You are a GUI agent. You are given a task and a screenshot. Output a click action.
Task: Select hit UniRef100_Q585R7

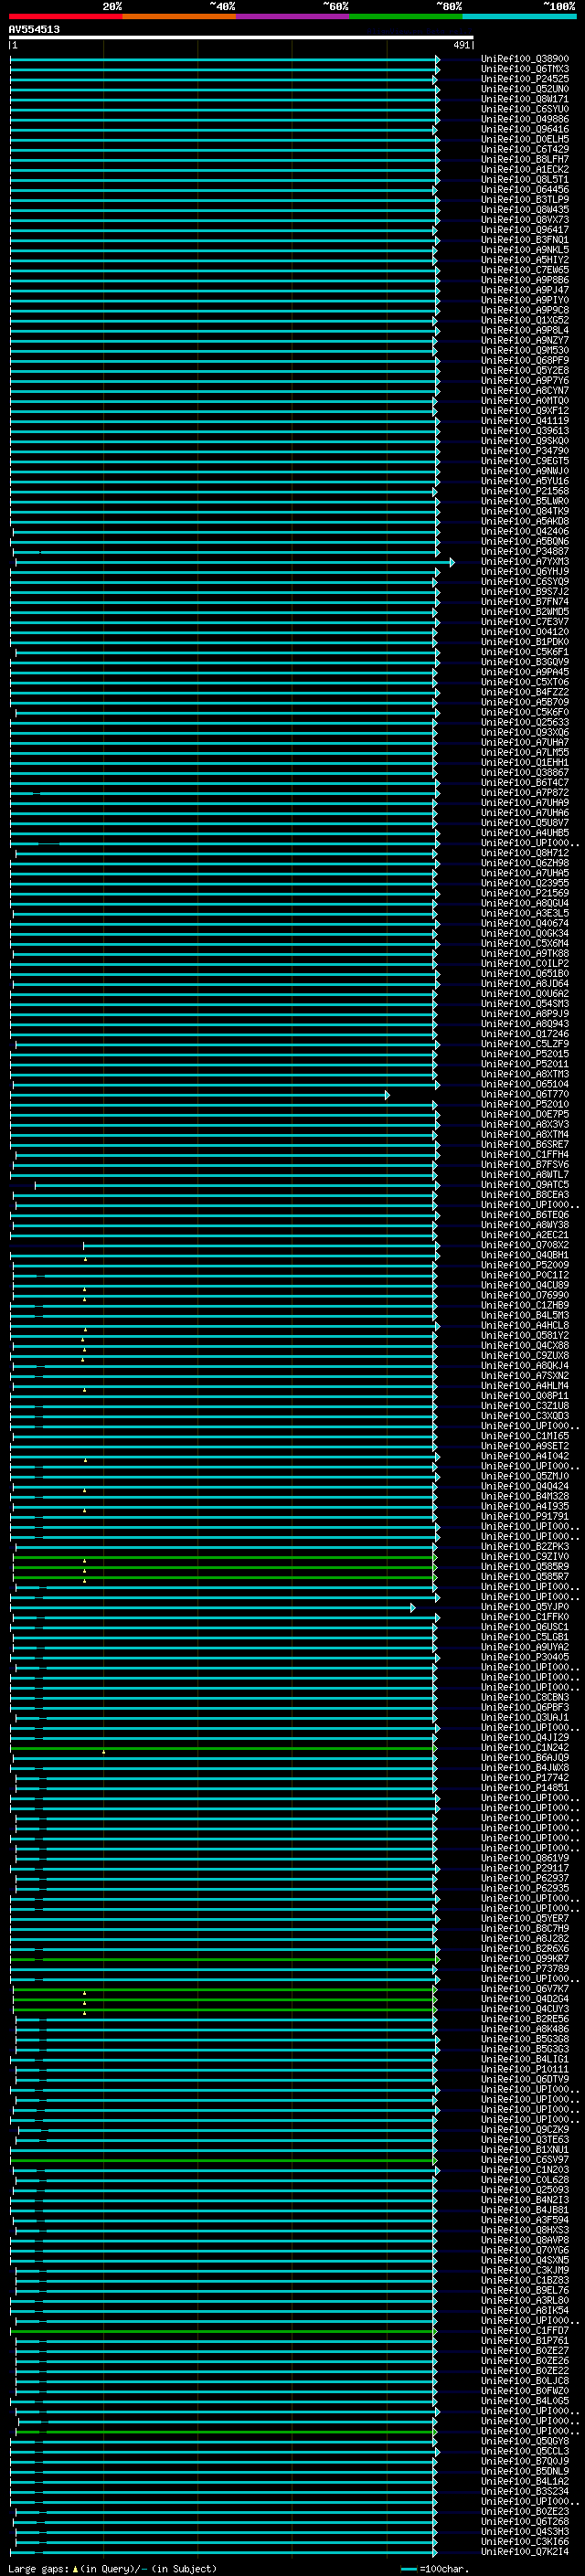524,1577
